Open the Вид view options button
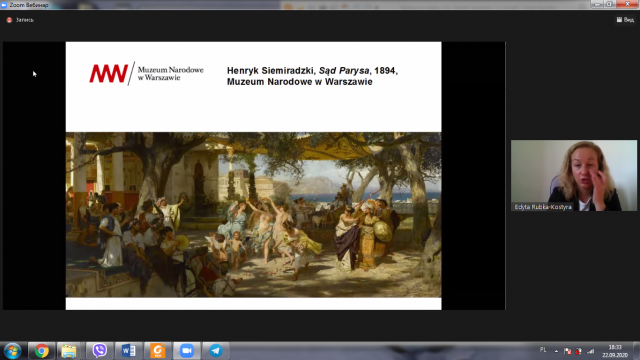This screenshot has width=640, height=360. [x=625, y=20]
